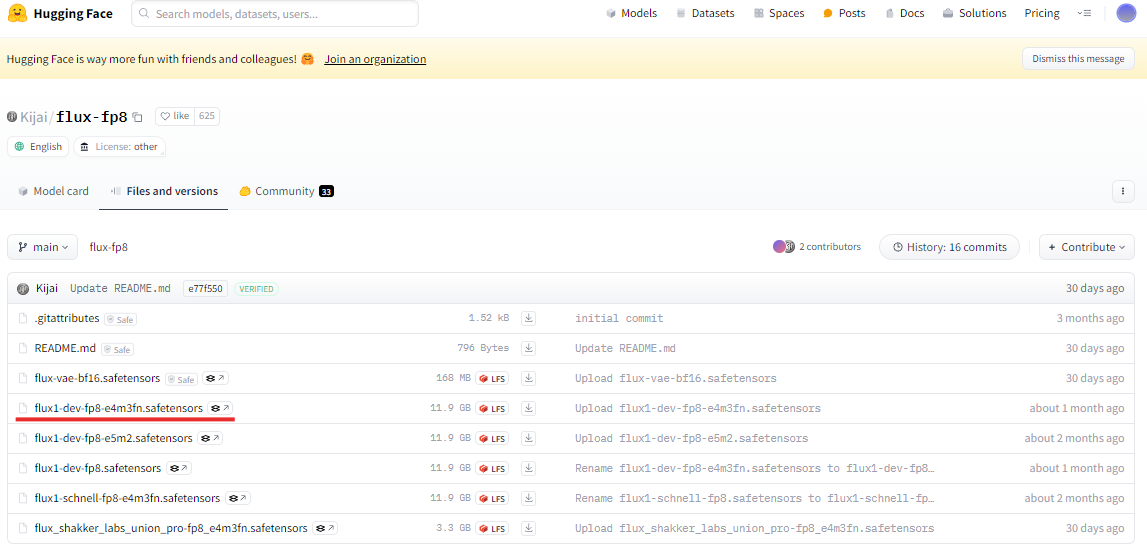Download flux1-dev-fp8-e4m3fn.safetensors
This screenshot has height=545, width=1147.
click(529, 408)
